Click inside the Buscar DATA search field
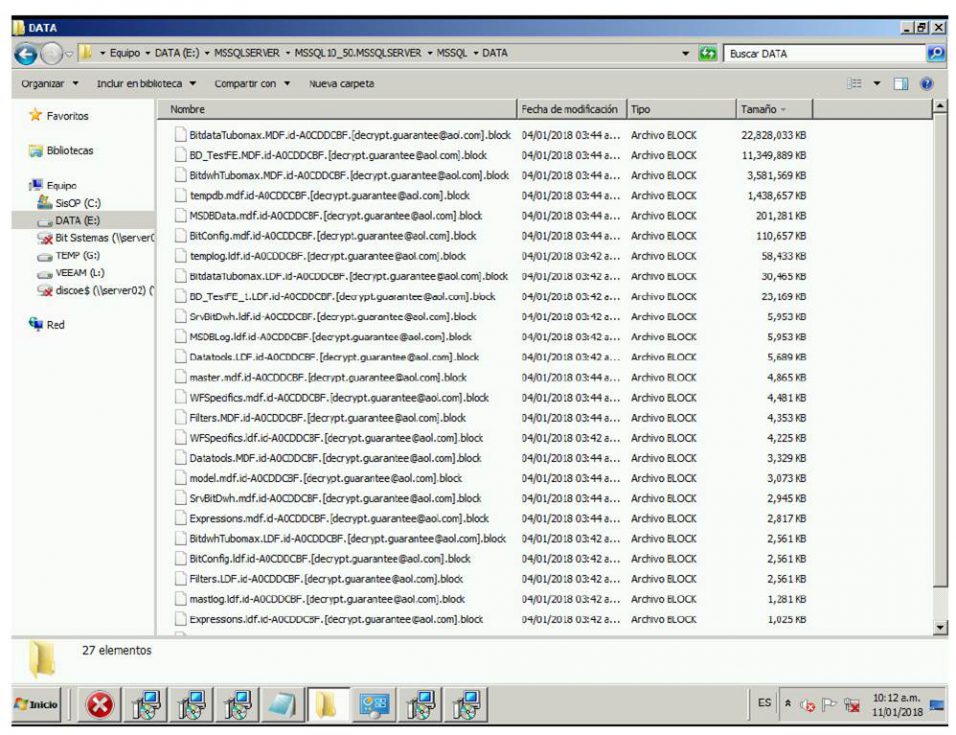The height and width of the screenshot is (735, 956). click(824, 54)
